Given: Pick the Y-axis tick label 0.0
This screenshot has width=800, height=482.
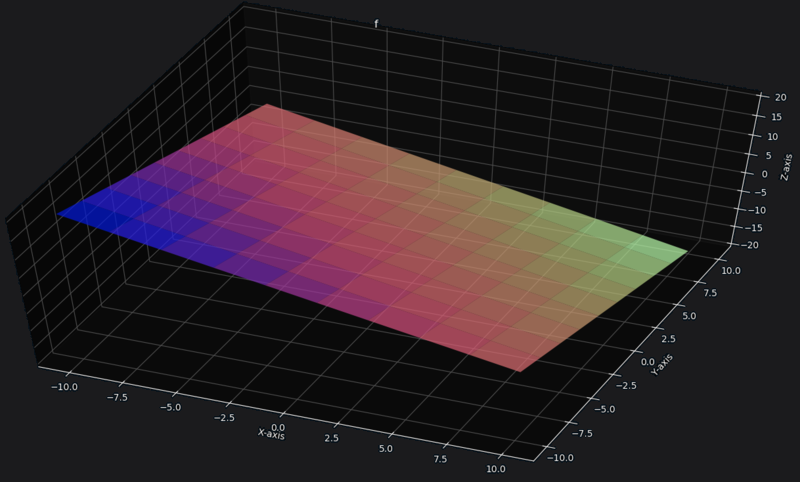Looking at the screenshot, I should click(647, 362).
